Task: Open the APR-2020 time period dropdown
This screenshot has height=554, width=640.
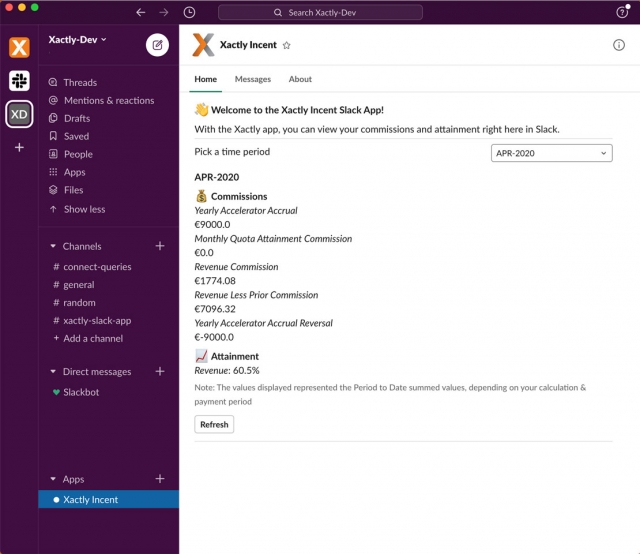Action: [551, 153]
